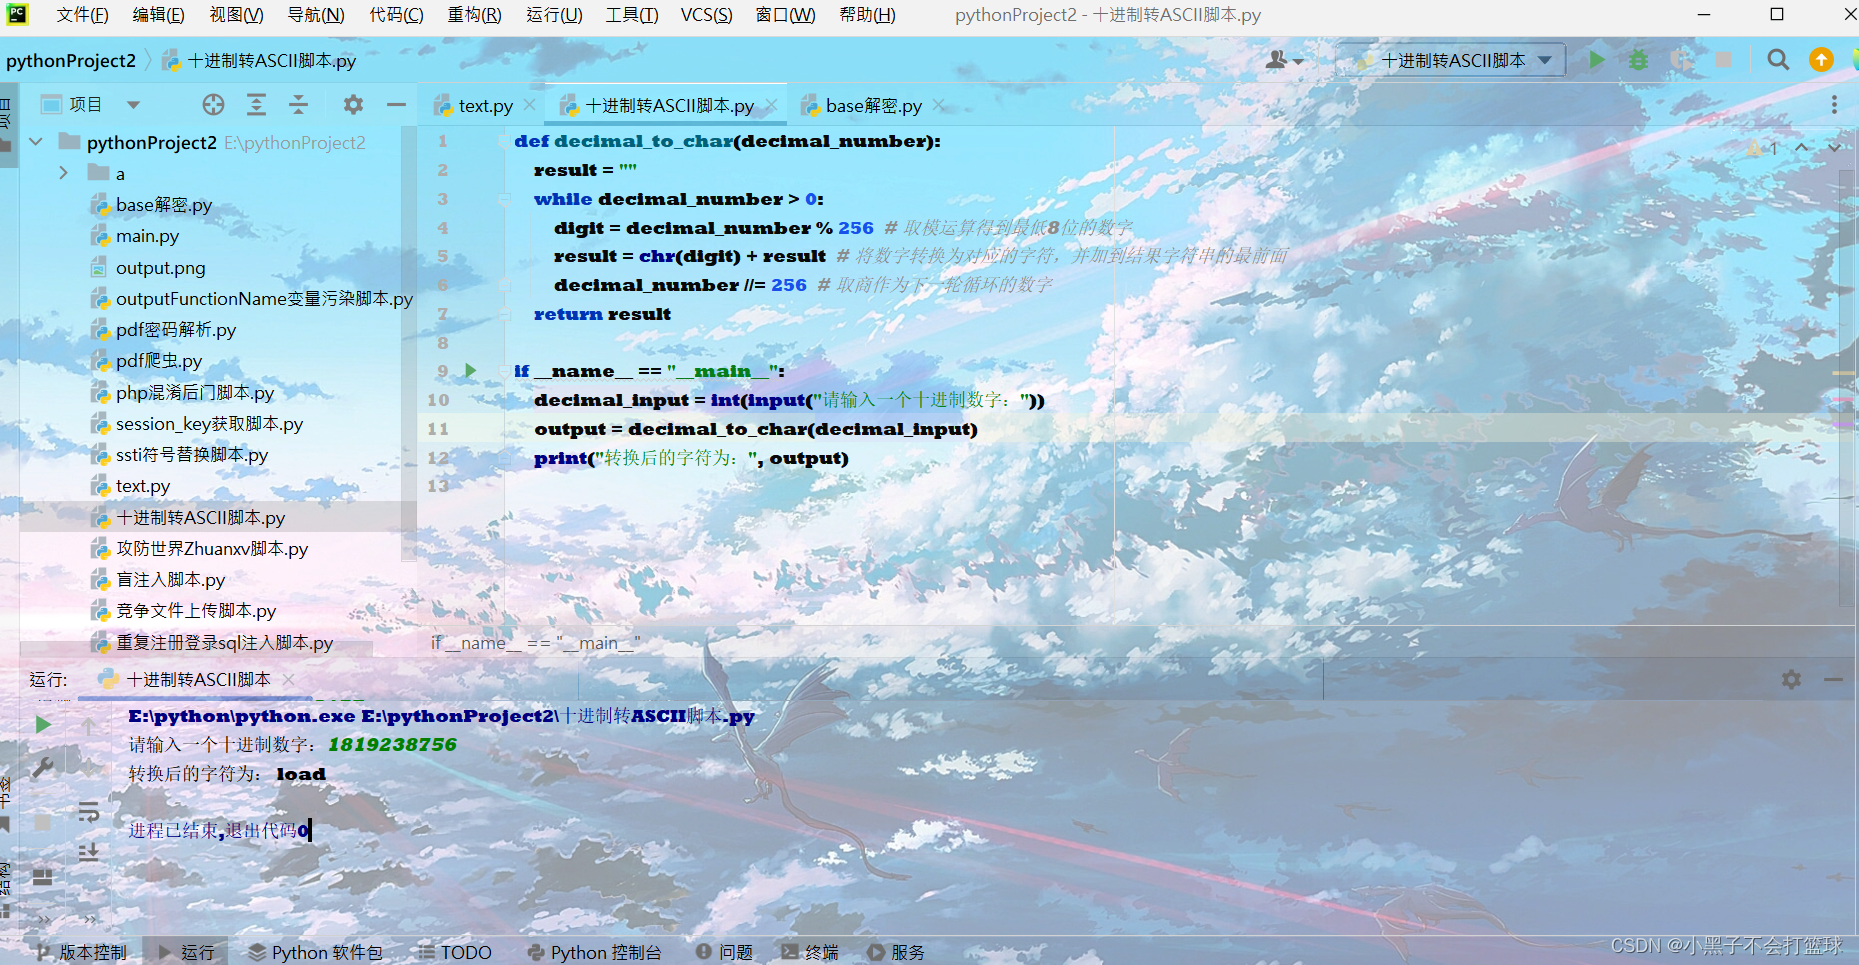Open run panel wrench settings icon
The height and width of the screenshot is (965, 1859).
[x=43, y=768]
